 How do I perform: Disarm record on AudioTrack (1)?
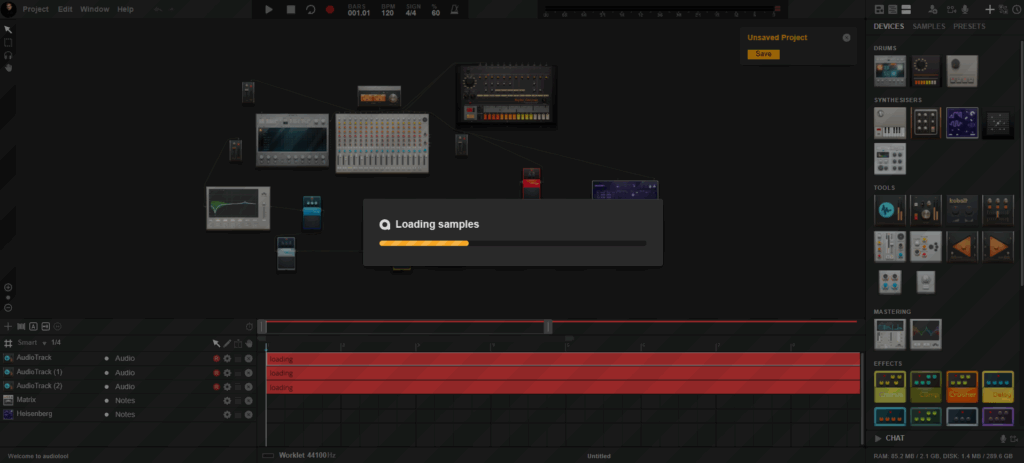pos(216,373)
